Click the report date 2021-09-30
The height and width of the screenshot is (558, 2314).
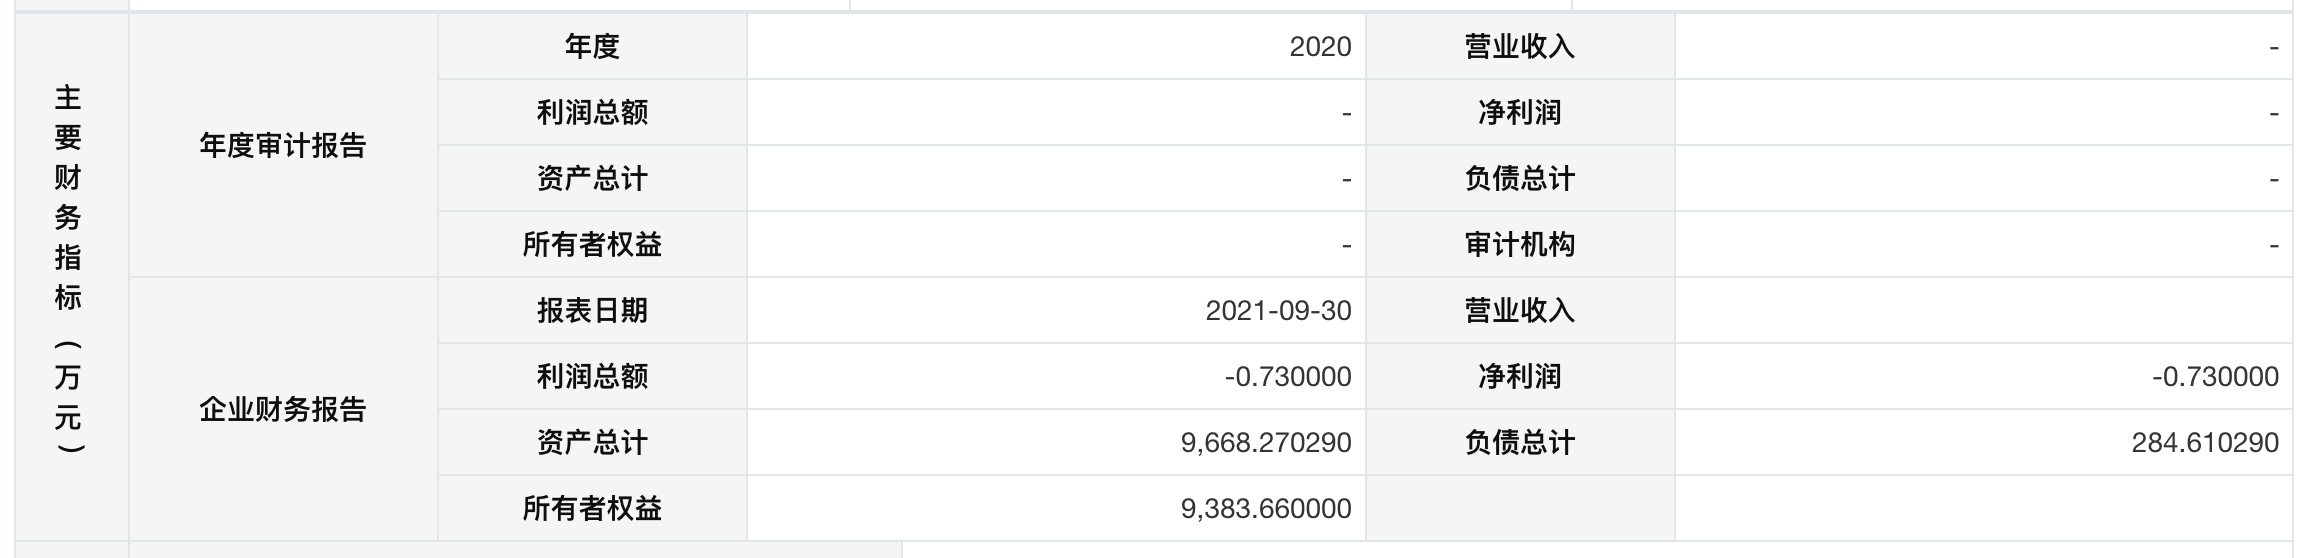[x=1278, y=311]
